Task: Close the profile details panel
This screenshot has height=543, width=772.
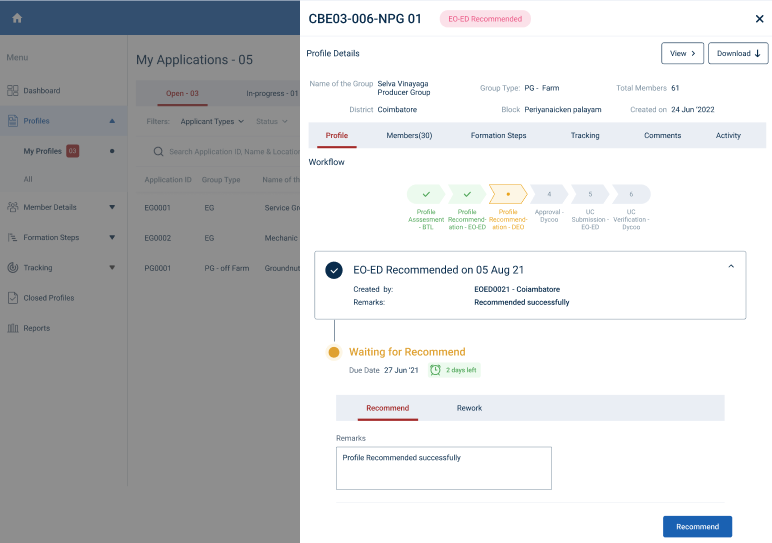Action: click(758, 19)
